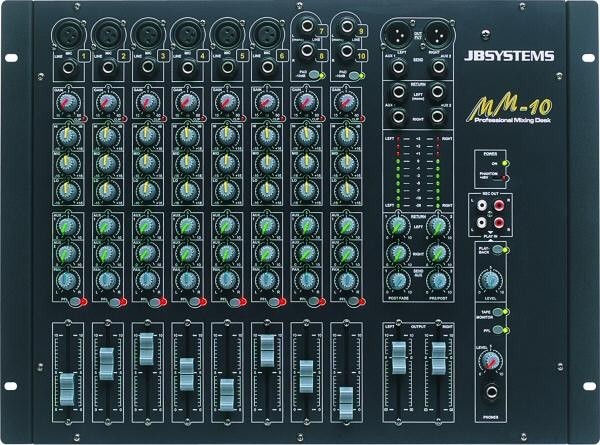Image resolution: width=600 pixels, height=445 pixels.
Task: Click the AUX 2 return RIGHT jack
Action: pos(438,116)
